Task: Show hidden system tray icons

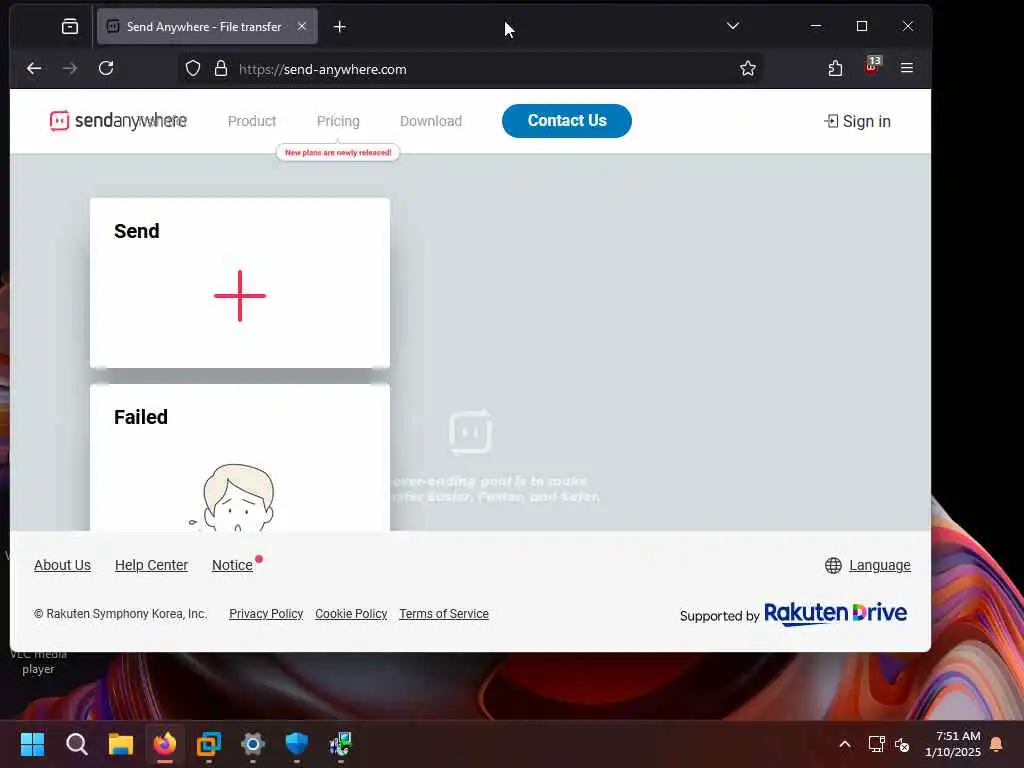Action: (x=844, y=744)
